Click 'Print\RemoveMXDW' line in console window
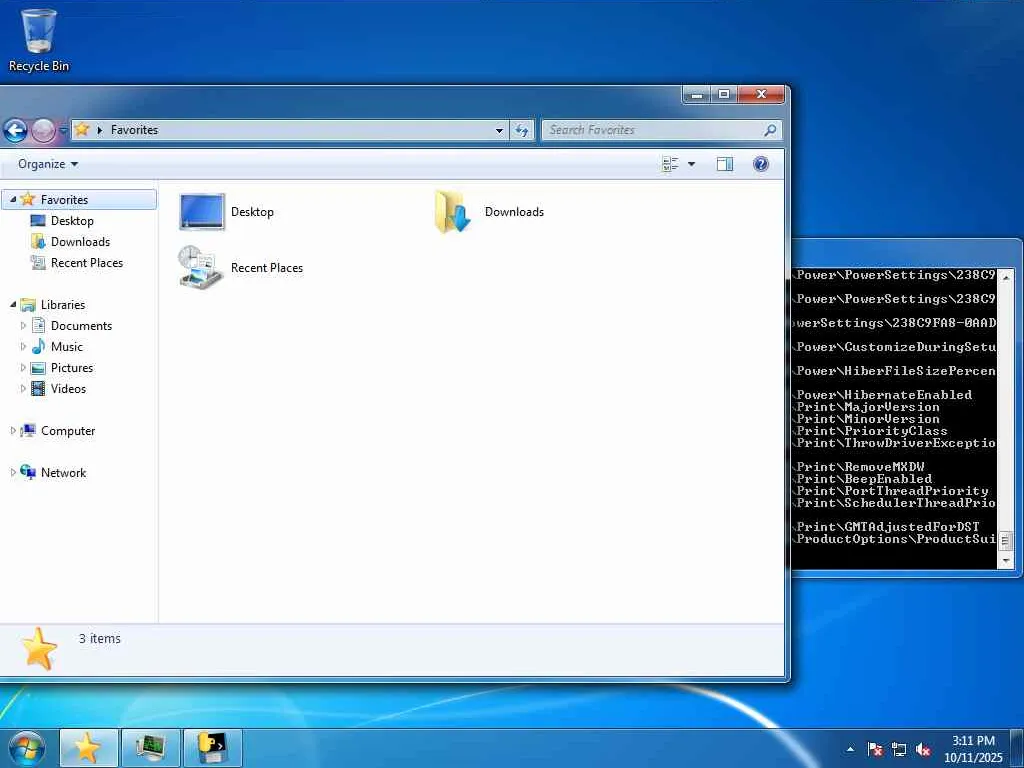This screenshot has height=768, width=1024. [860, 466]
